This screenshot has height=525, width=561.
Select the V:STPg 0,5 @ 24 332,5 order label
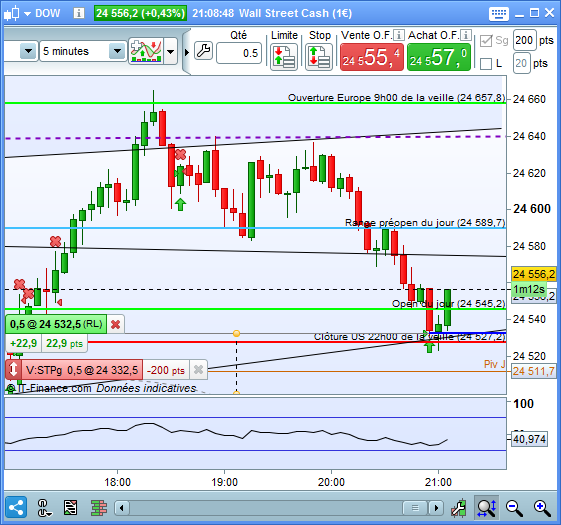[82, 370]
